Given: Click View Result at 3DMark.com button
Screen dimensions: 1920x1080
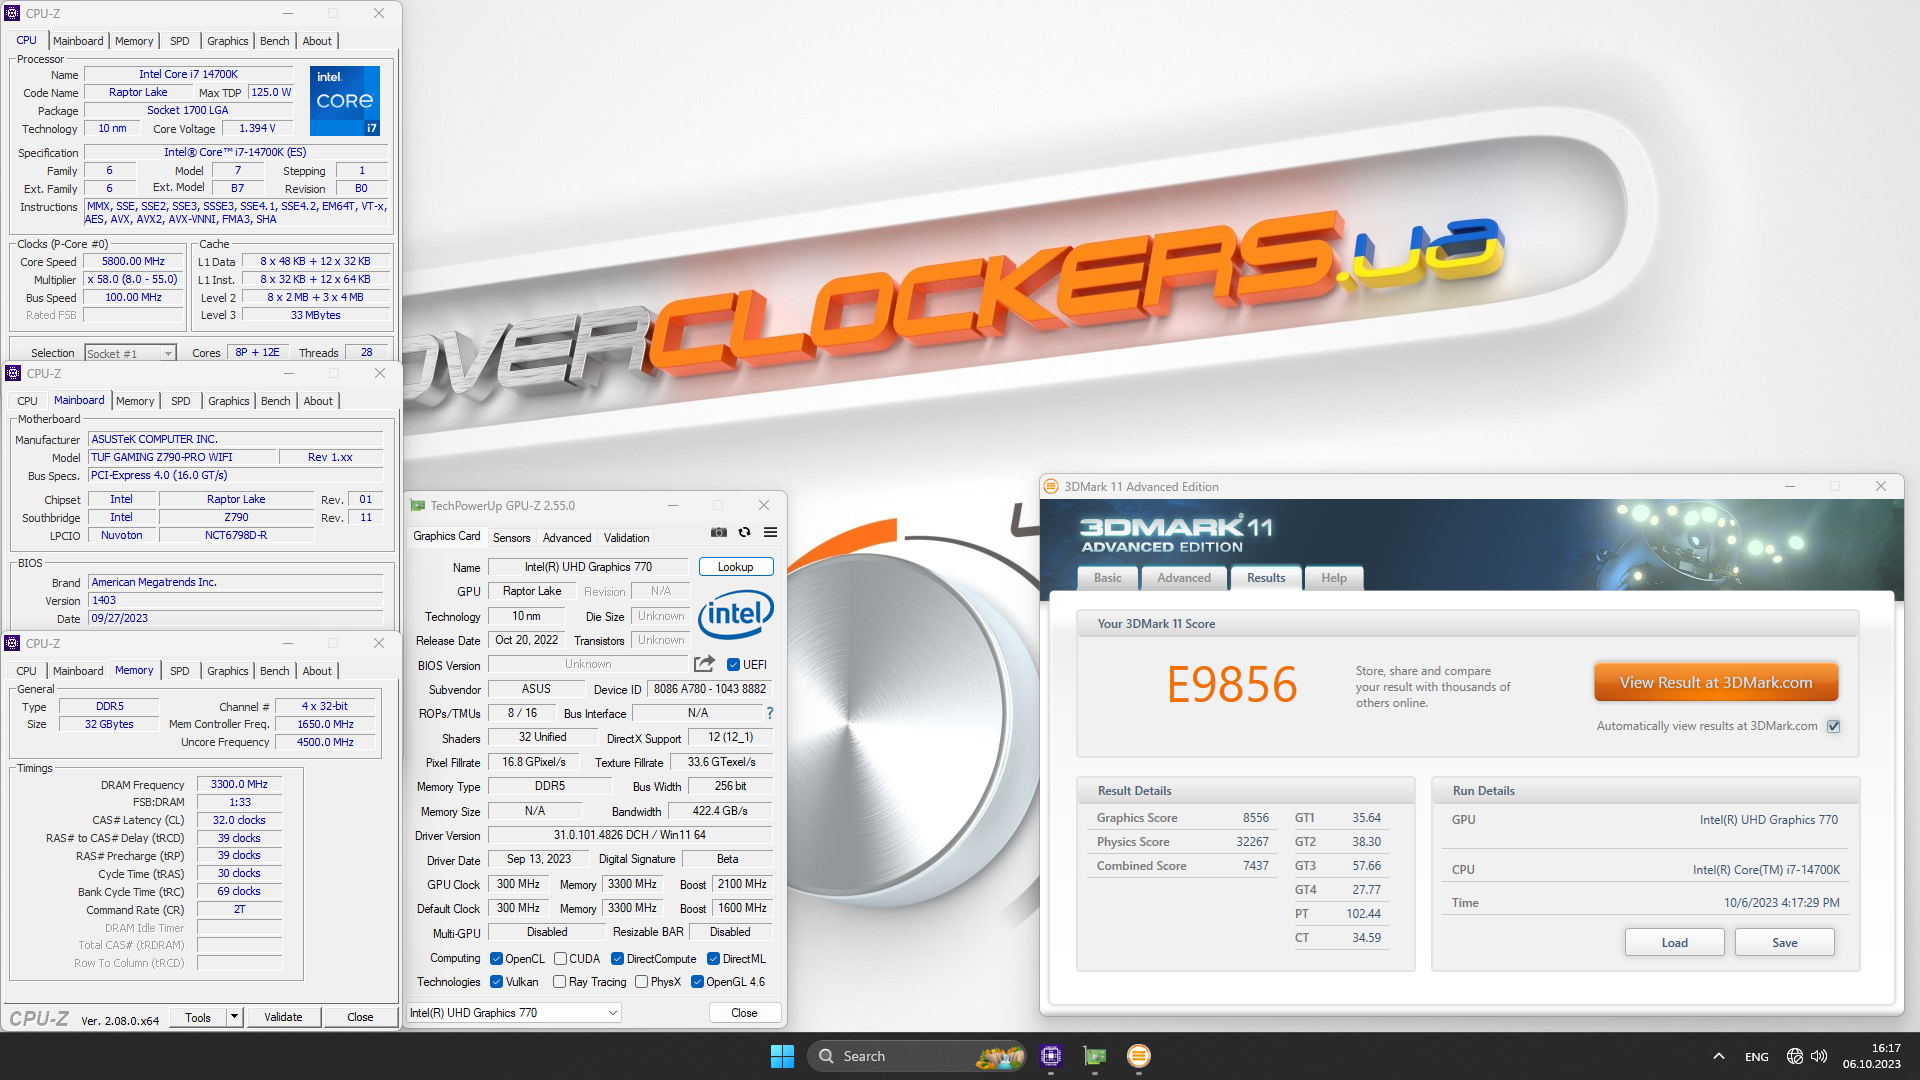Looking at the screenshot, I should 1716,683.
